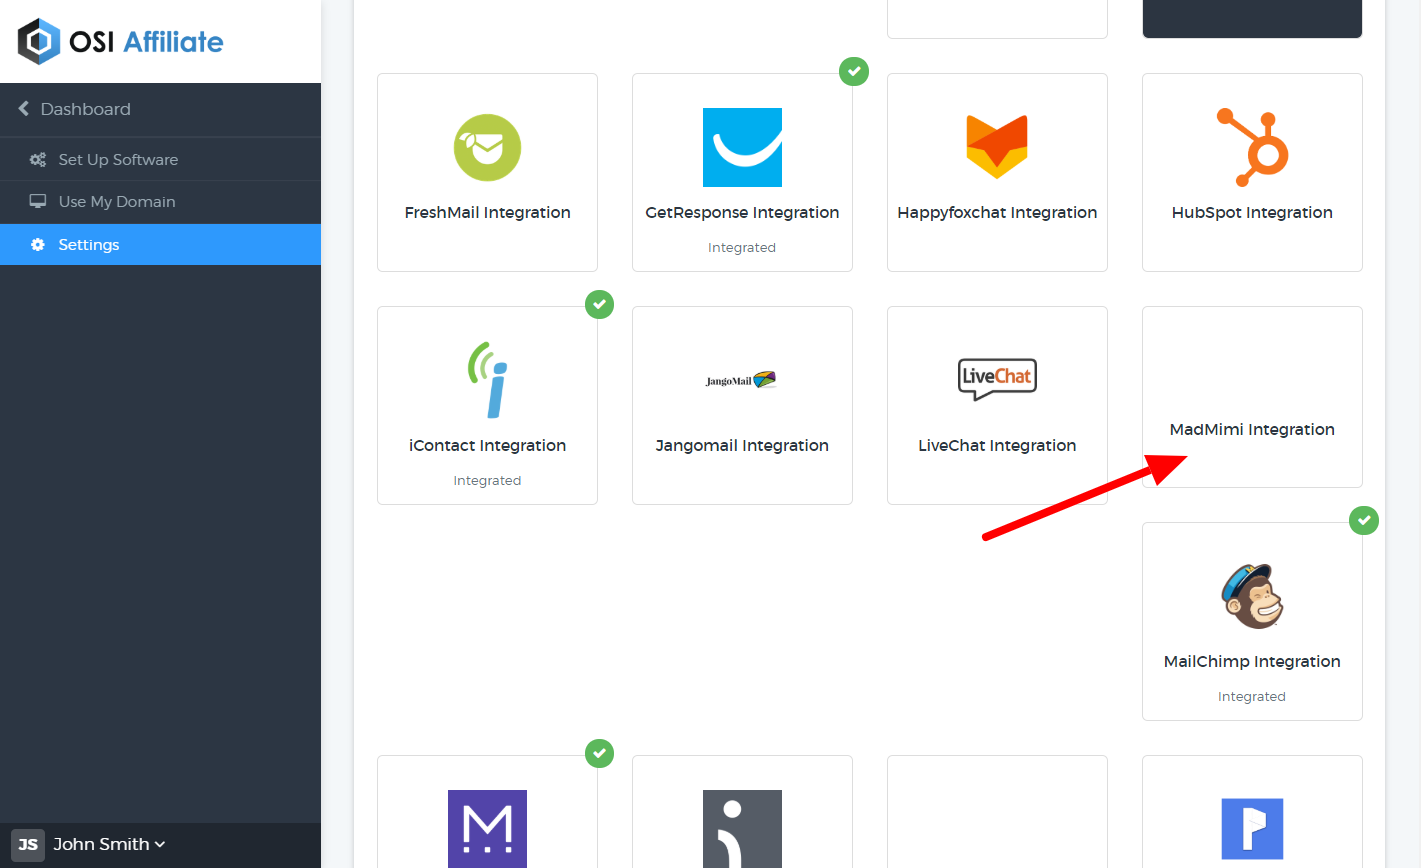Click the LiveChat speech bubble logo
The height and width of the screenshot is (868, 1421).
tap(997, 379)
